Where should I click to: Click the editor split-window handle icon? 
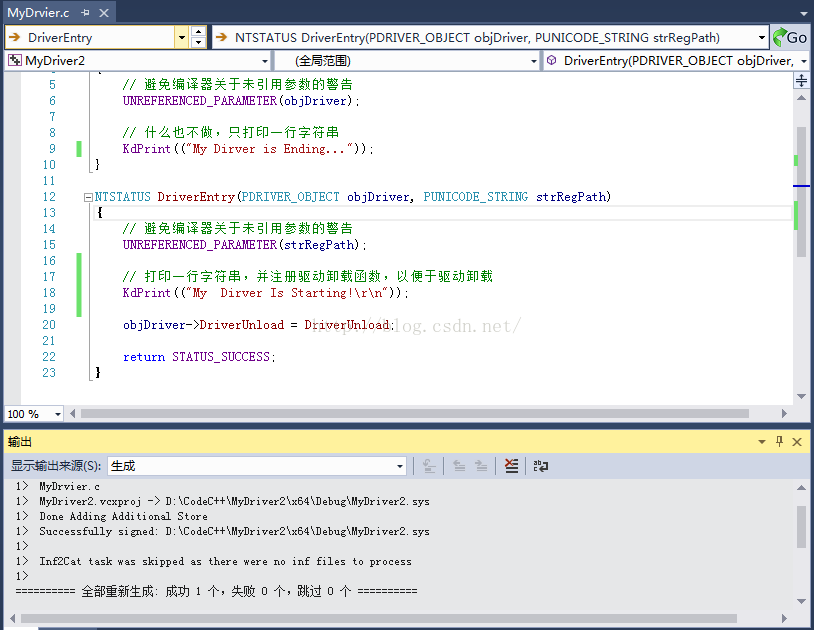(x=801, y=80)
